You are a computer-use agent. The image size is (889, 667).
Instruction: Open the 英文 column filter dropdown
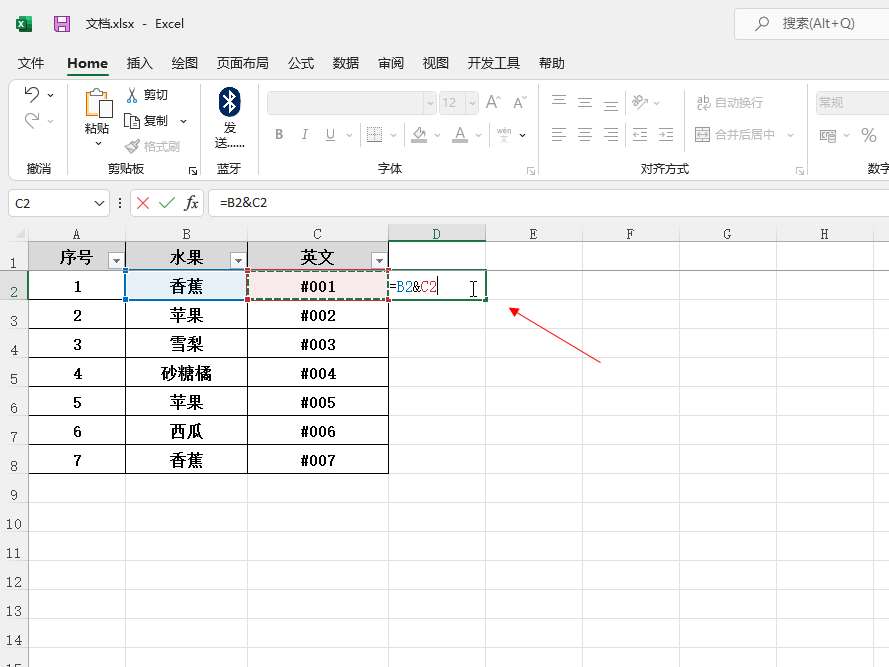point(379,260)
